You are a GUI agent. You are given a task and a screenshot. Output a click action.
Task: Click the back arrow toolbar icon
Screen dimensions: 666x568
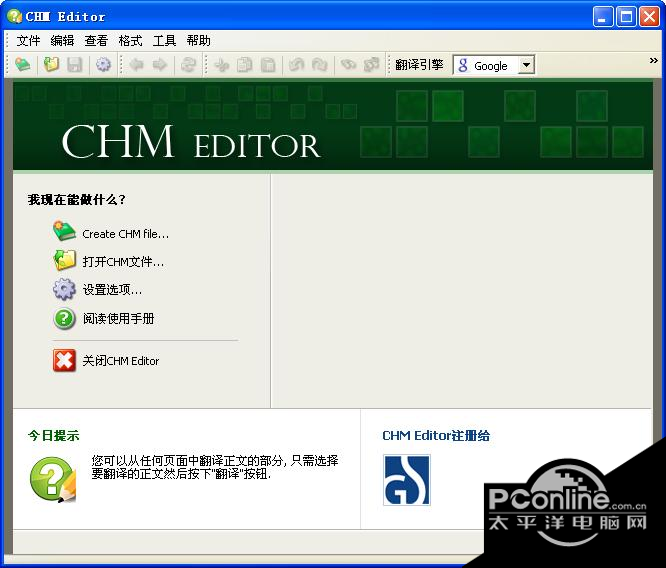tap(136, 65)
